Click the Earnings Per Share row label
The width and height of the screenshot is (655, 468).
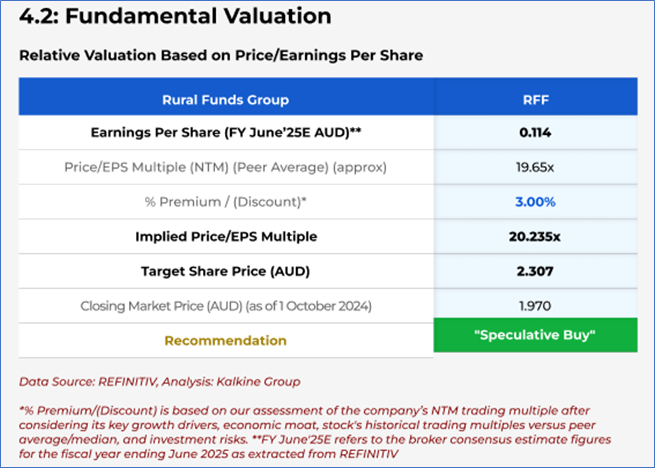click(x=225, y=133)
